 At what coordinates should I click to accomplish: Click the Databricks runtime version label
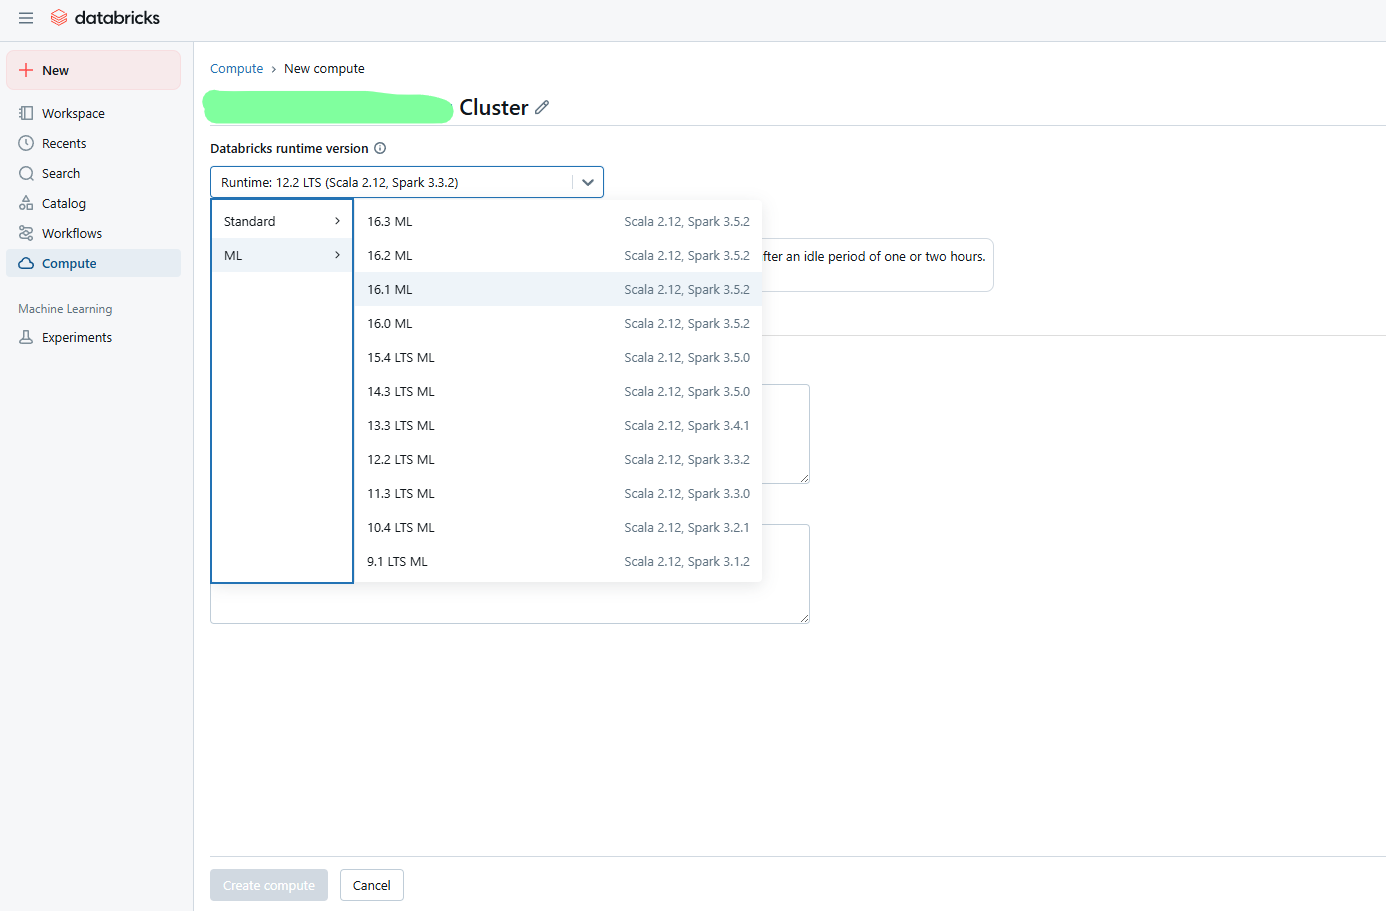point(289,148)
